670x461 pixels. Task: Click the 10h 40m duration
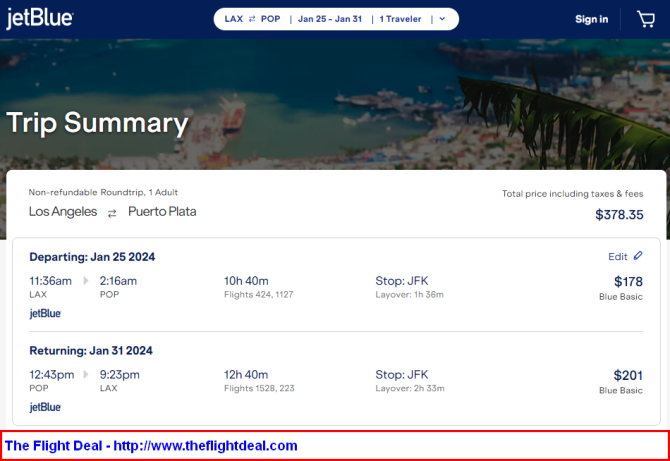(x=246, y=281)
